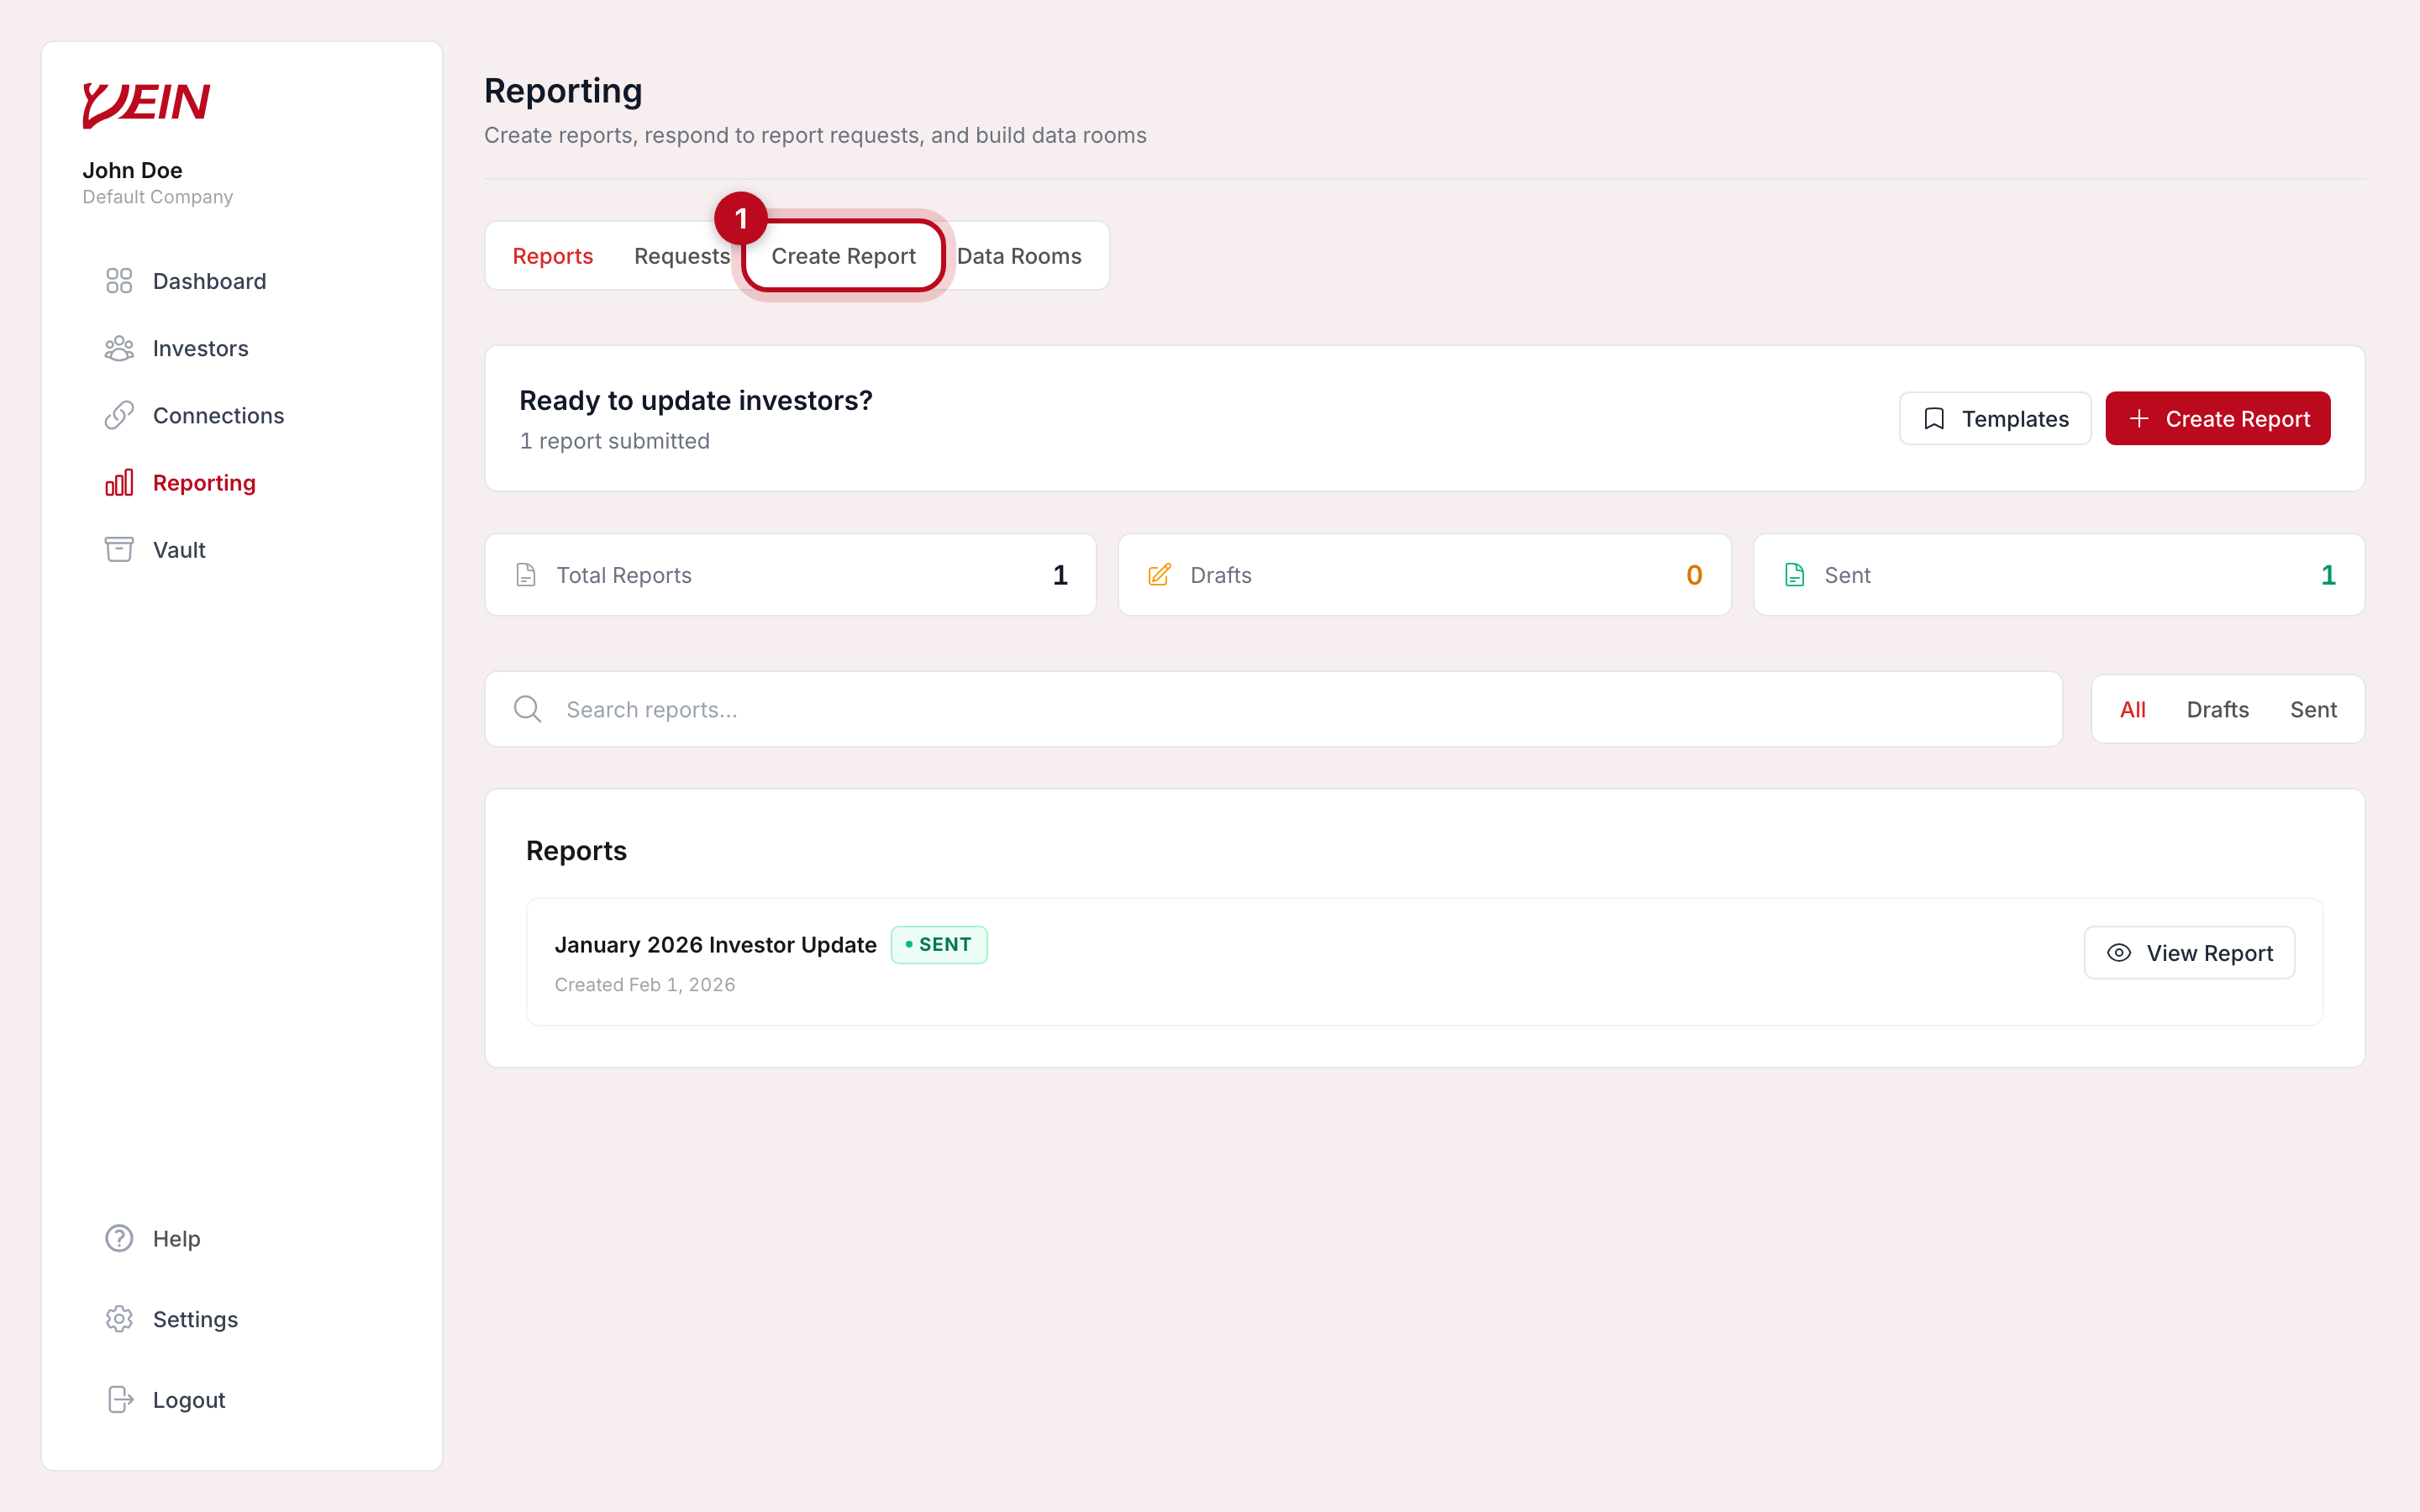
Task: Open the Templates button
Action: coord(1995,419)
